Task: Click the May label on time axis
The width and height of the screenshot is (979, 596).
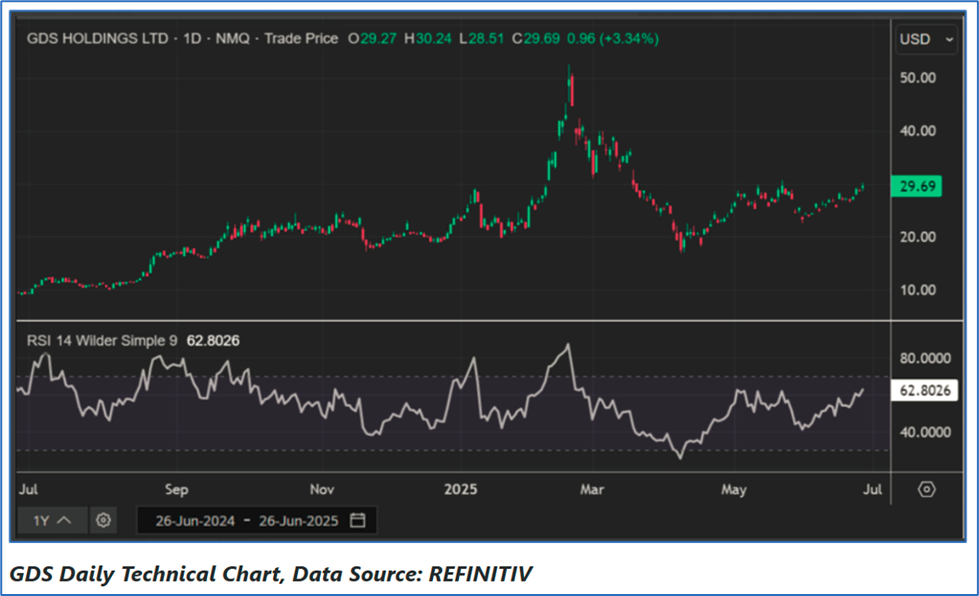Action: [735, 490]
